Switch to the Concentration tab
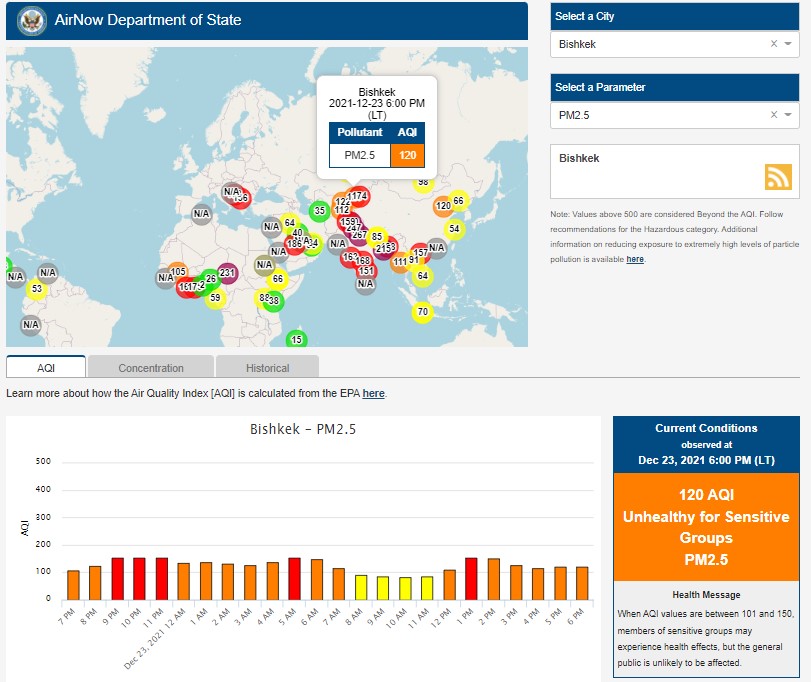This screenshot has width=811, height=682. click(x=151, y=368)
